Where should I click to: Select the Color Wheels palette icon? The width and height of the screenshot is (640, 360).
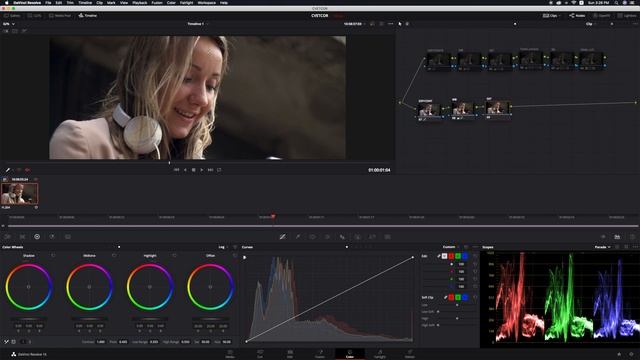click(x=37, y=237)
